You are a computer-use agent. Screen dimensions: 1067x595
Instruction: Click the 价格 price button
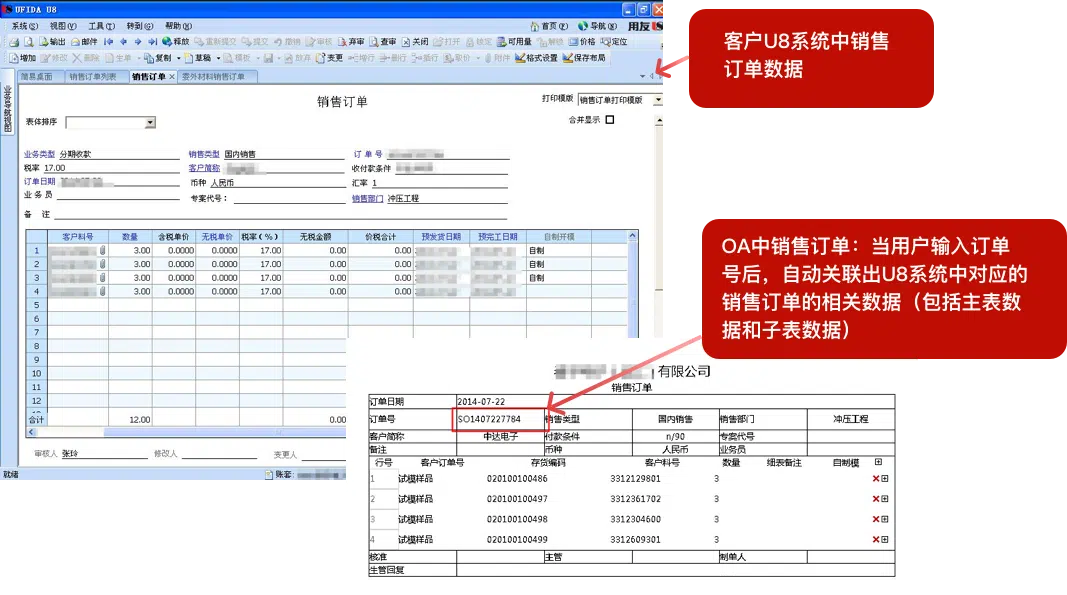coord(582,42)
